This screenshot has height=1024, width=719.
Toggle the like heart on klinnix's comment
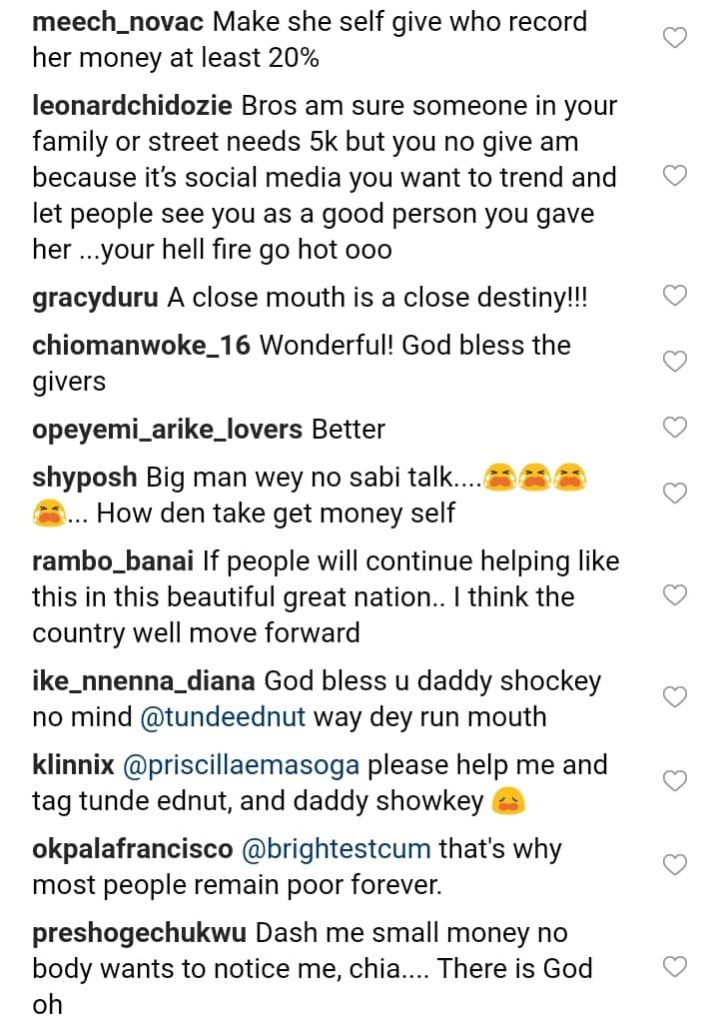675,781
